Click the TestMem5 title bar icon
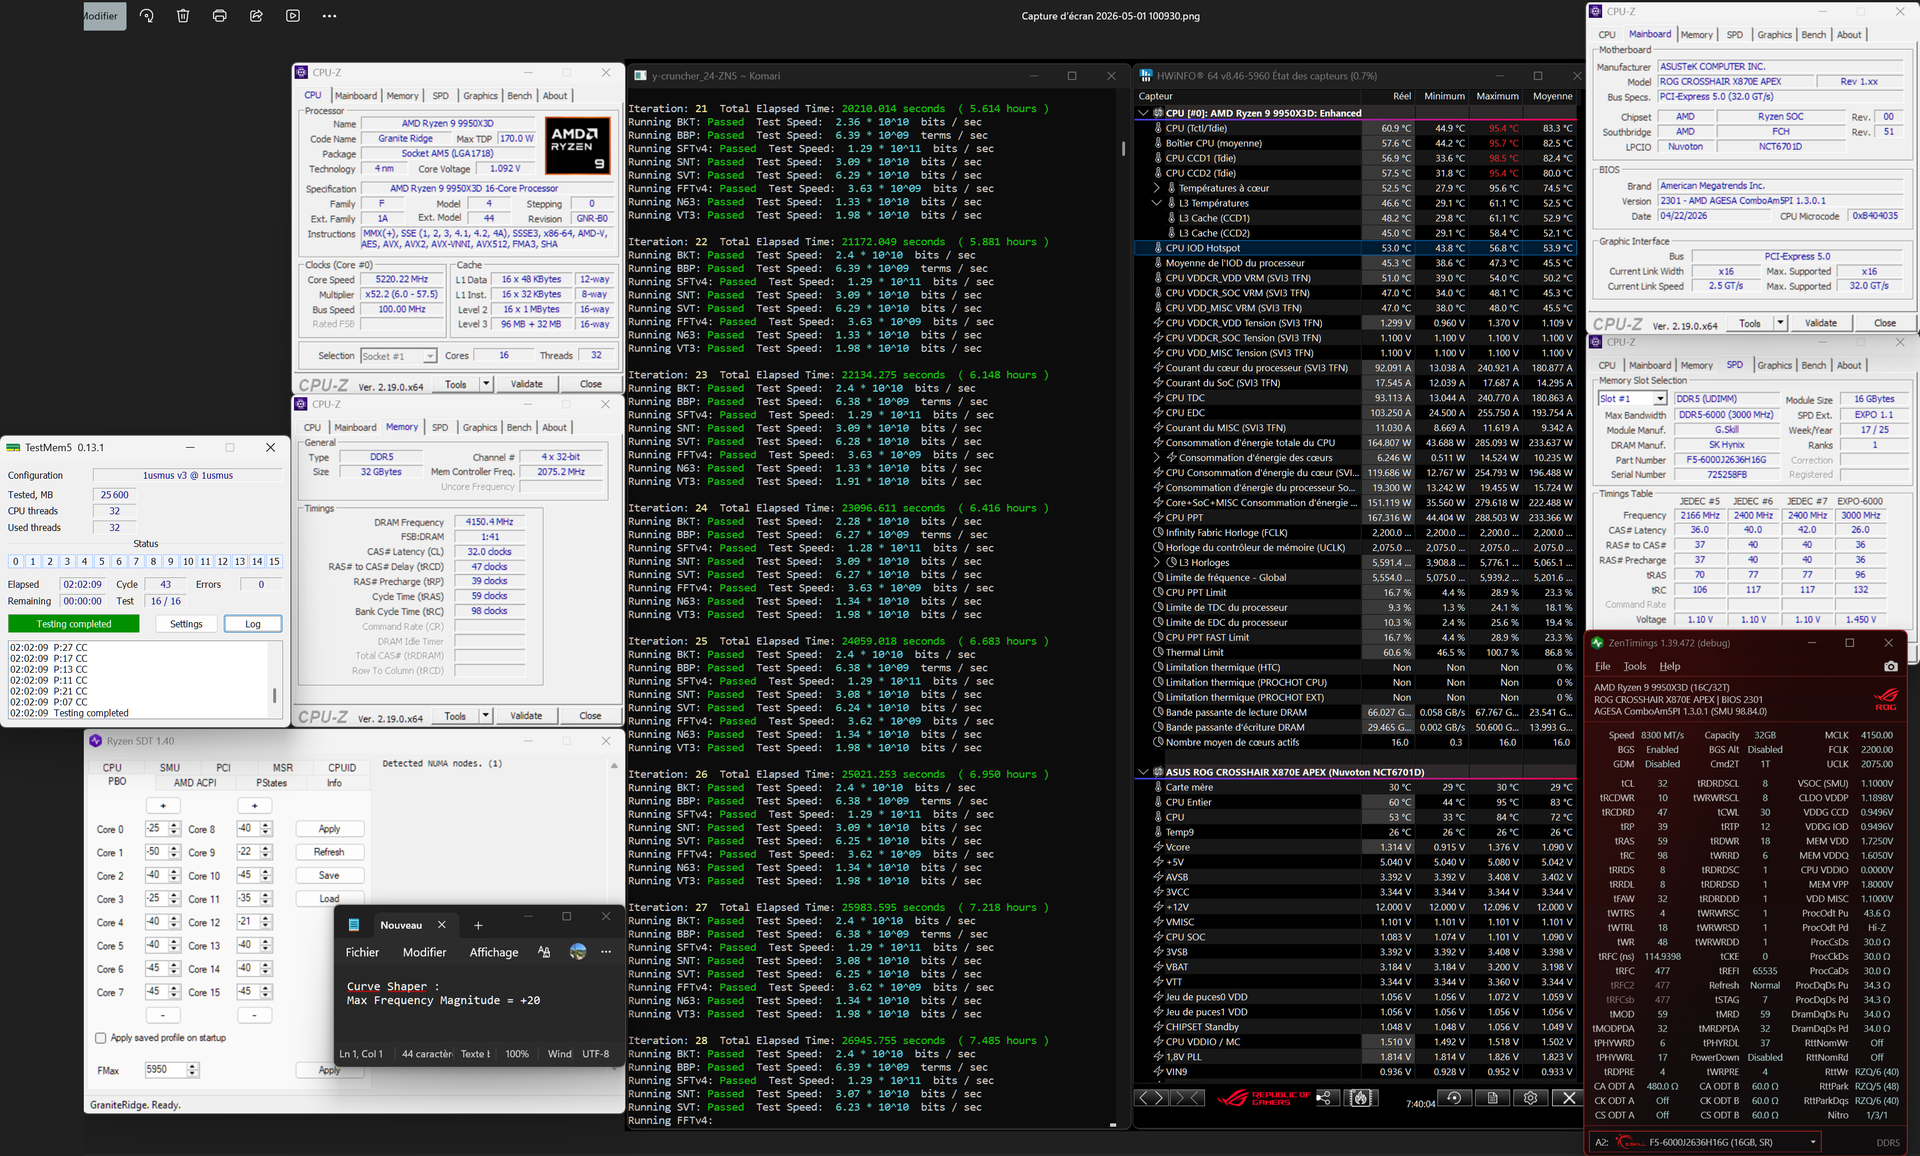Viewport: 1920px width, 1156px height. point(13,448)
